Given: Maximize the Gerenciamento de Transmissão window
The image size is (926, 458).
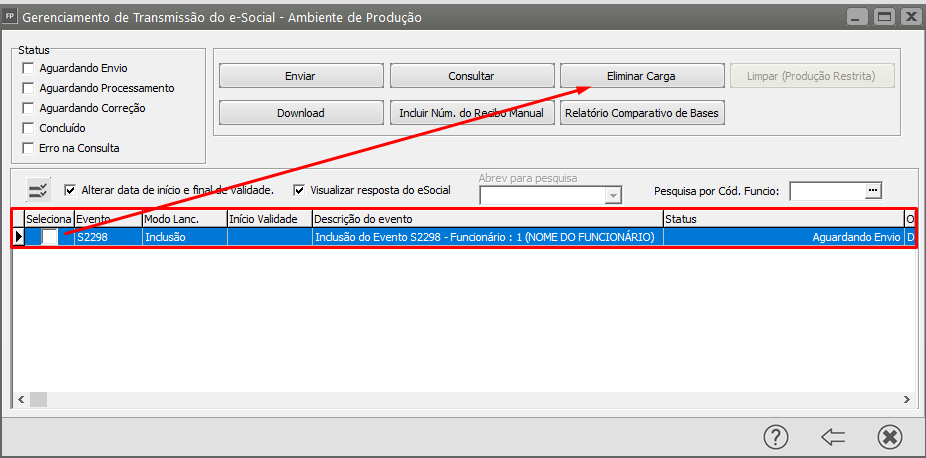Looking at the screenshot, I should coord(883,17).
